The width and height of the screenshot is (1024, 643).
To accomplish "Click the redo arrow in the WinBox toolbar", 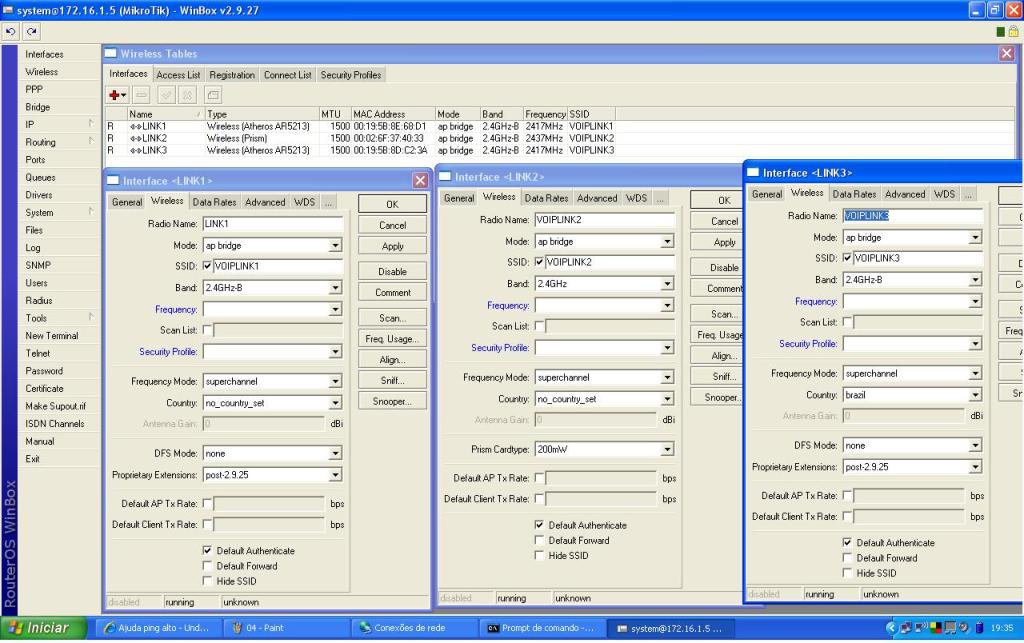I will 31,31.
